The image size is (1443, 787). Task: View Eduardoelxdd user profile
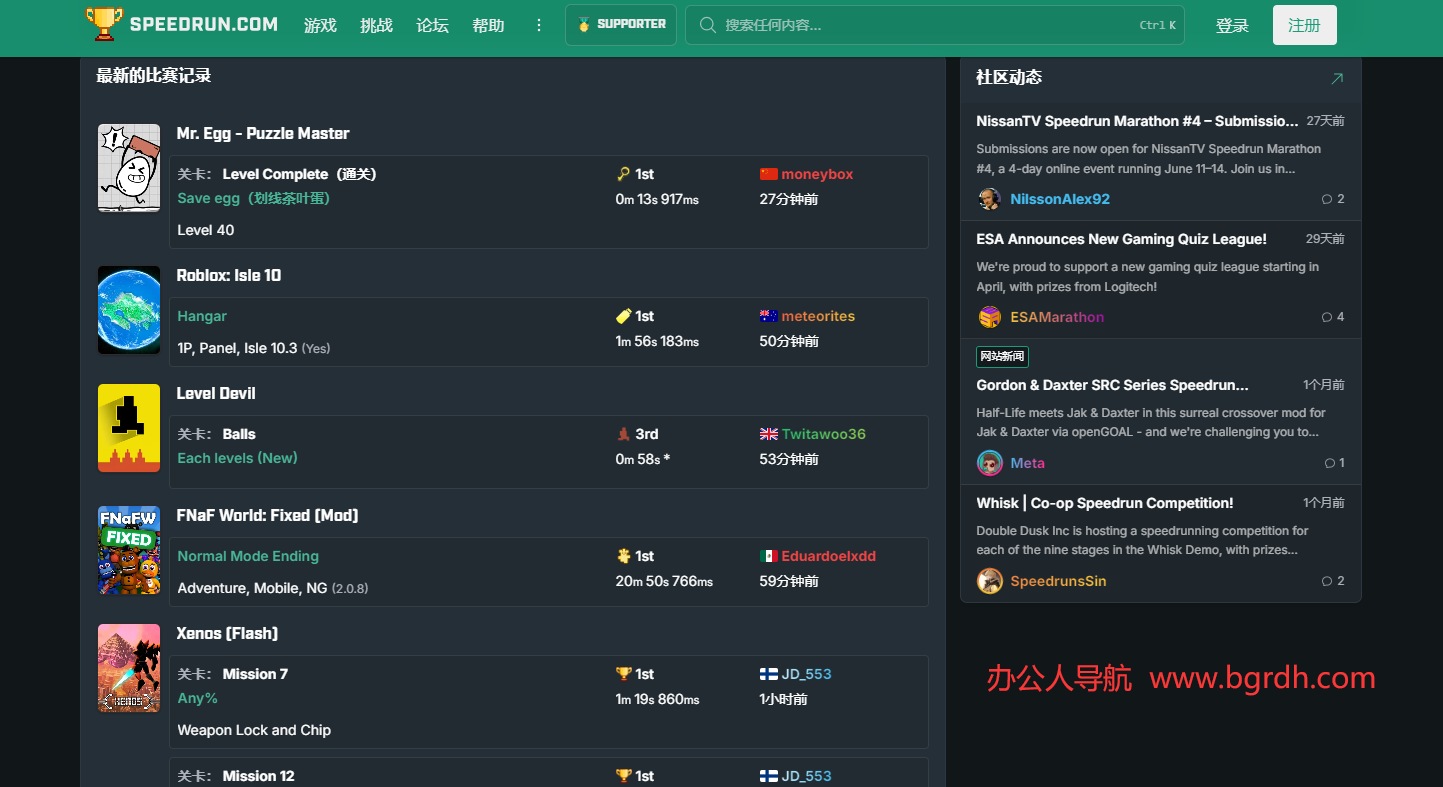tap(829, 556)
